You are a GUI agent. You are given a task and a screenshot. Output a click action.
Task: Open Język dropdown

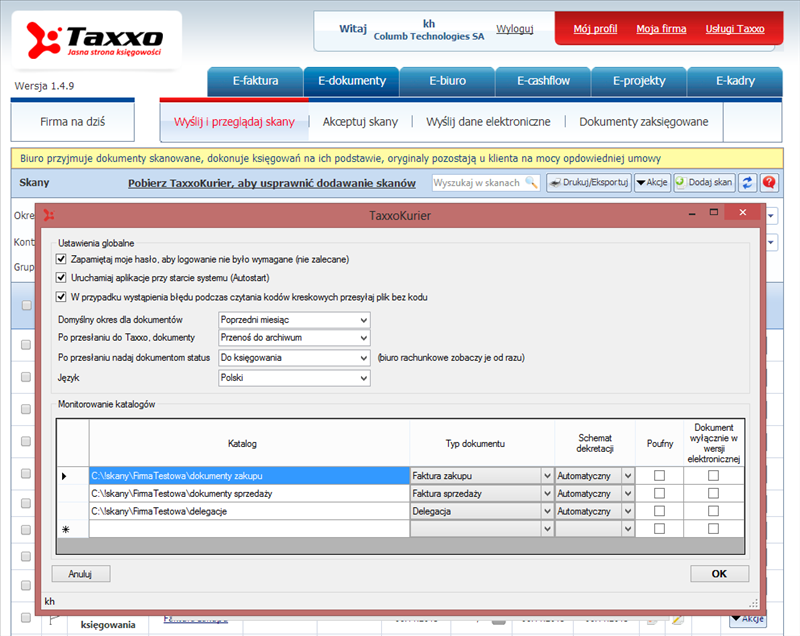point(294,378)
